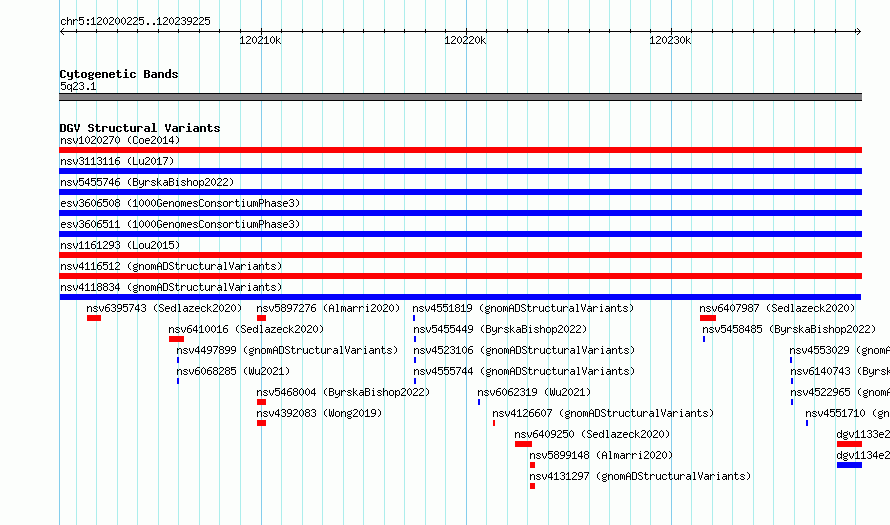Open nsv4551819 gnomAD label
890x525 pixels.
[x=523, y=308]
